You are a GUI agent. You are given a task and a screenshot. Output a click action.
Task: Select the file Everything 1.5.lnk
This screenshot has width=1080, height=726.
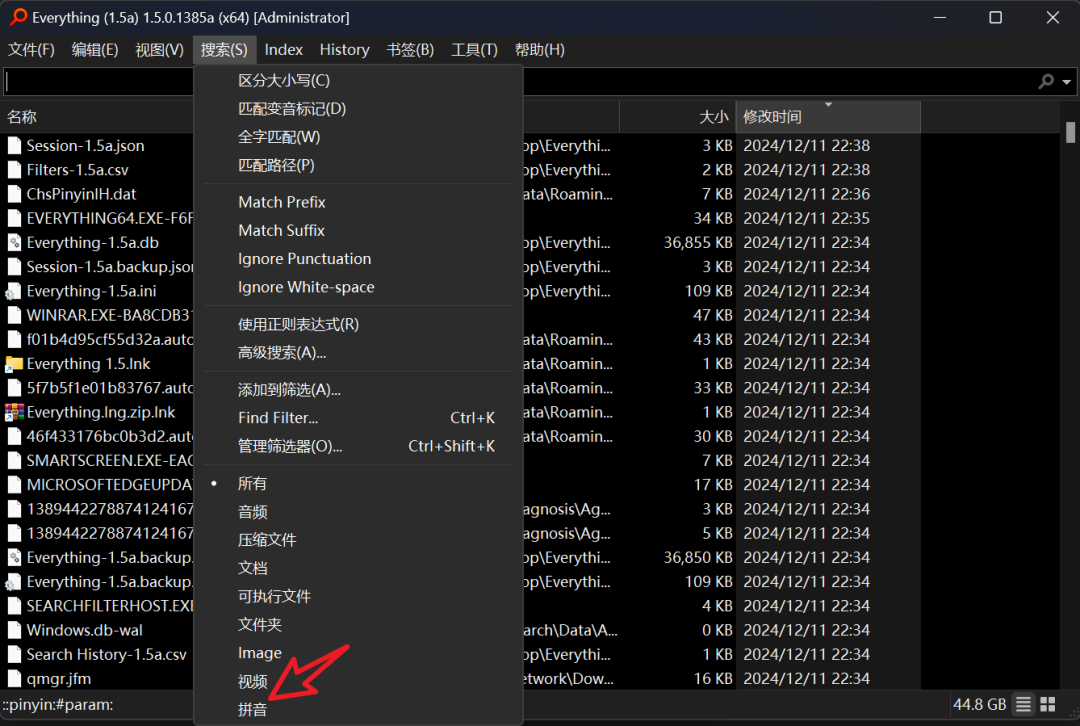point(88,364)
